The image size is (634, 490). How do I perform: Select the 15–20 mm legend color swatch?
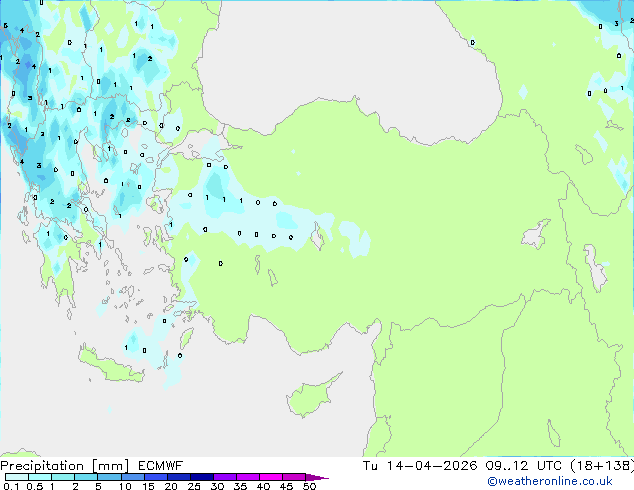[x=156, y=477]
